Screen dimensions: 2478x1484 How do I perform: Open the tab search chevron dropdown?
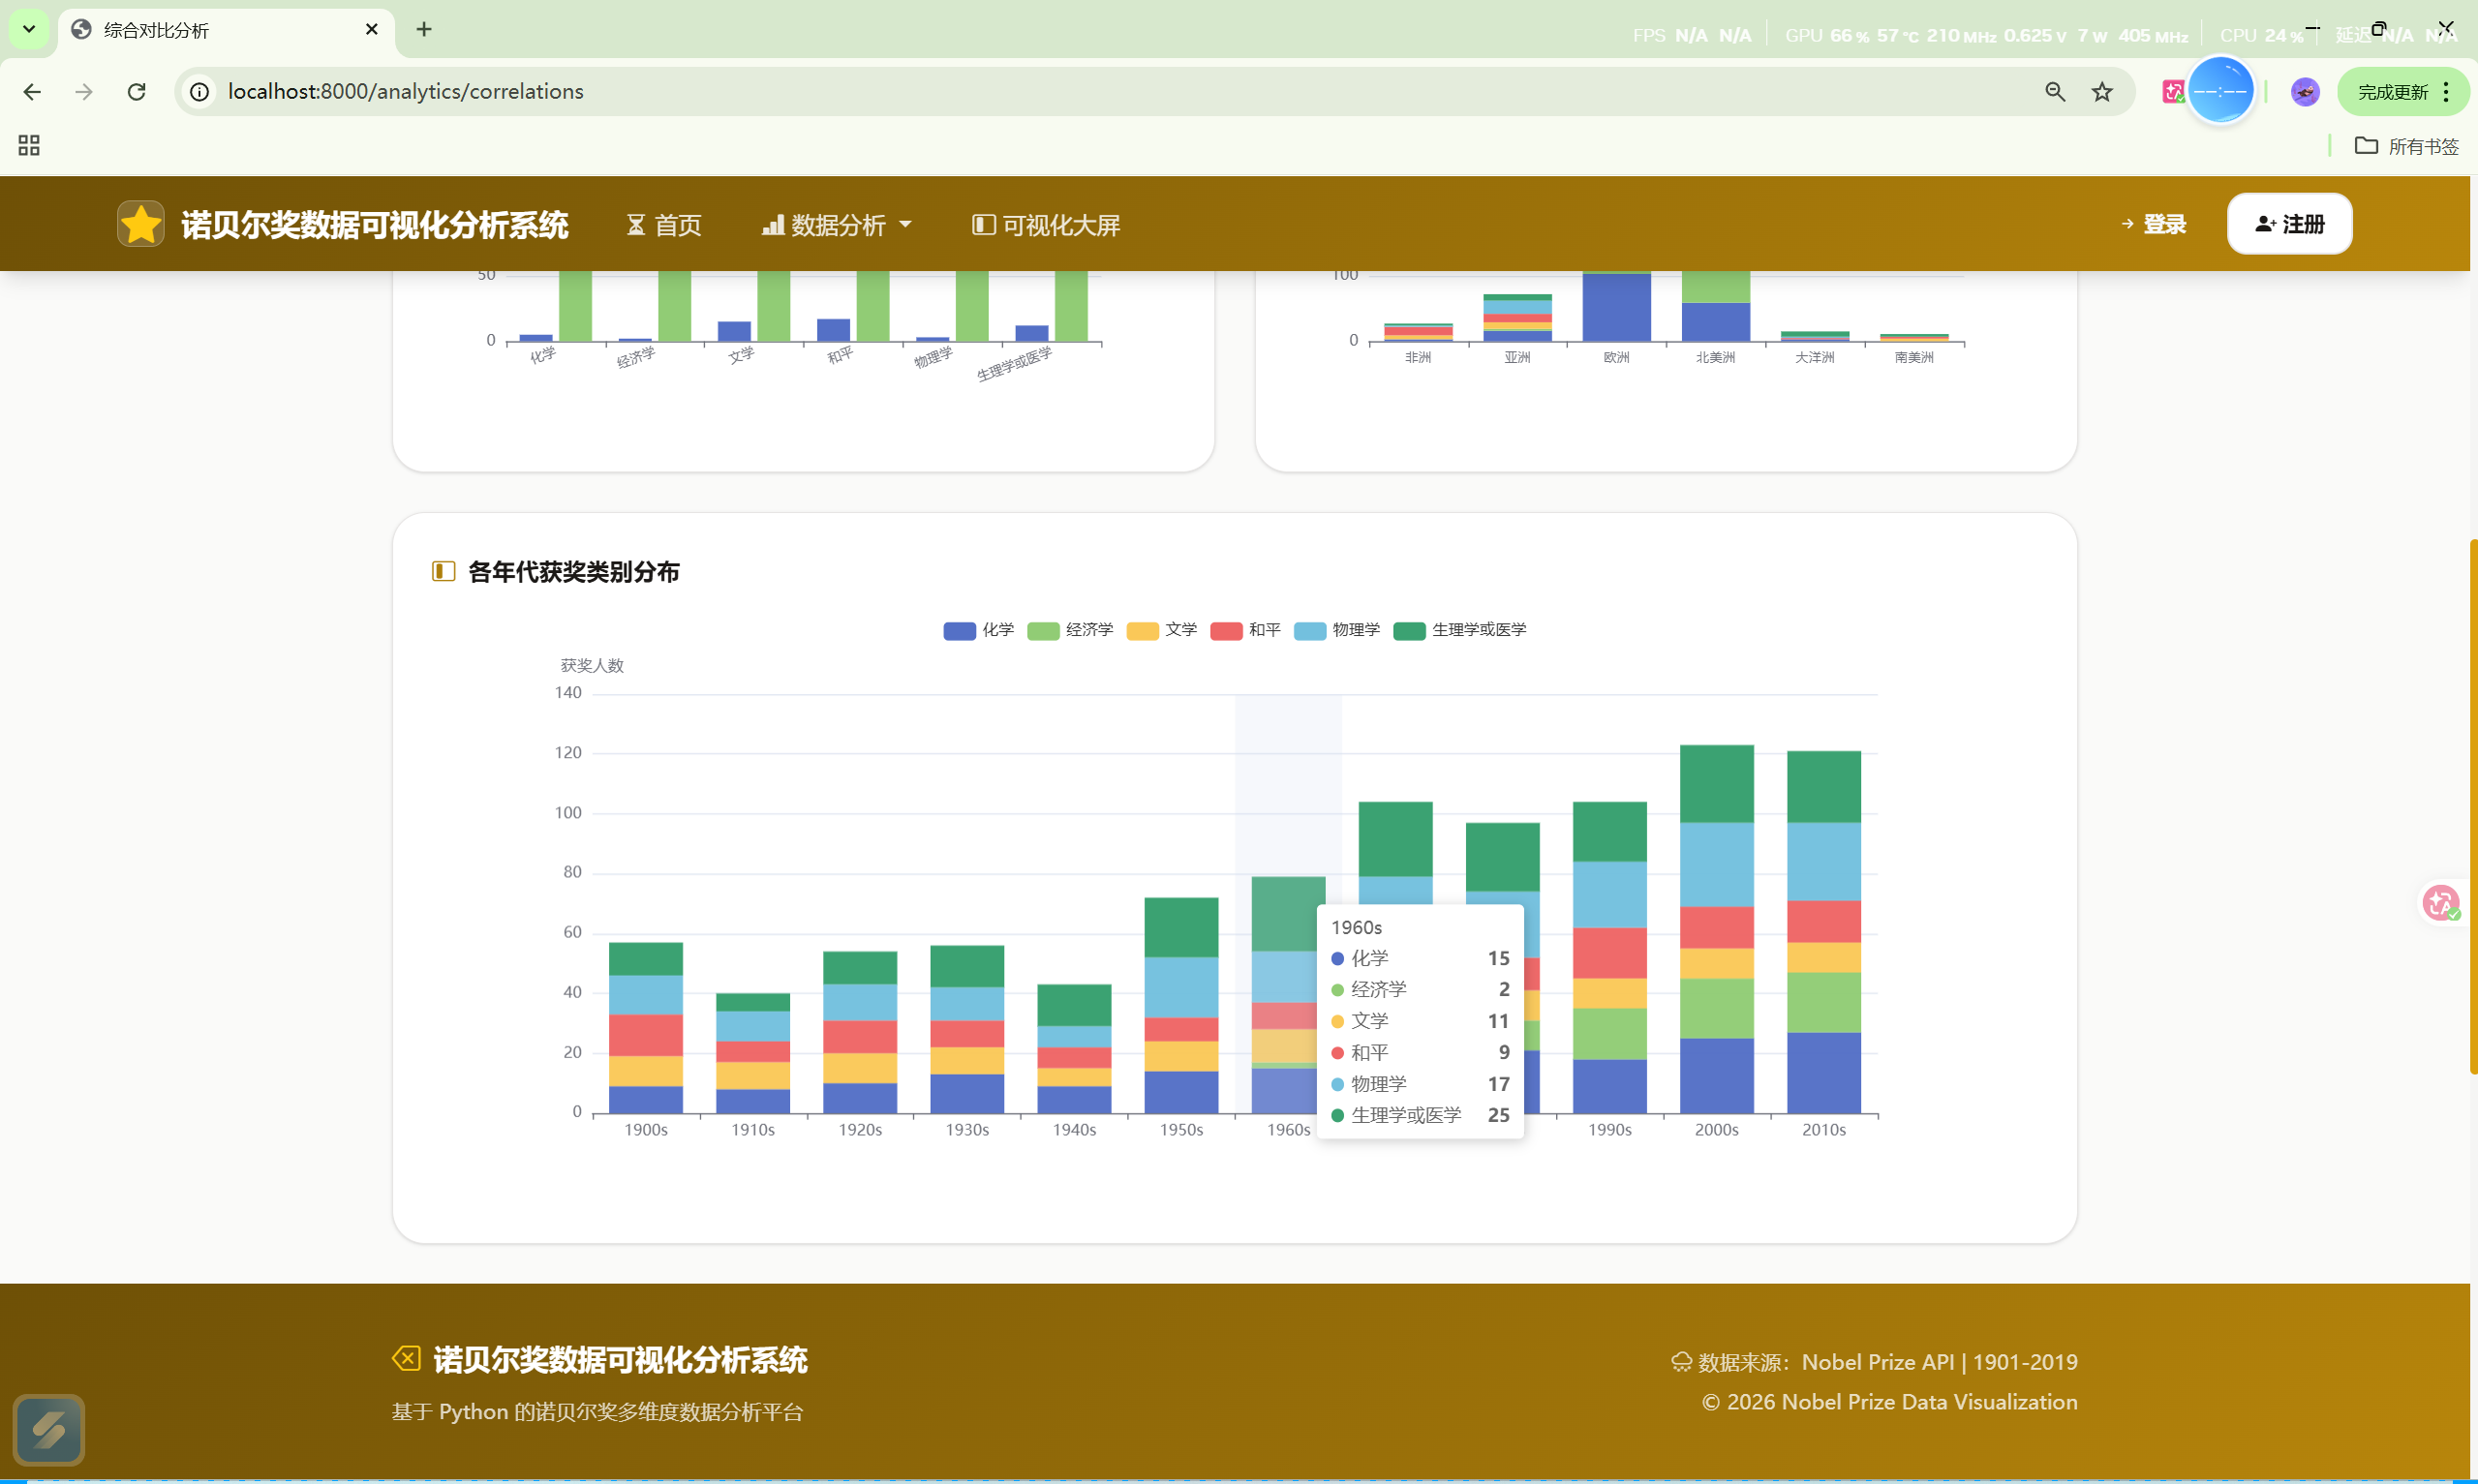pyautogui.click(x=29, y=29)
